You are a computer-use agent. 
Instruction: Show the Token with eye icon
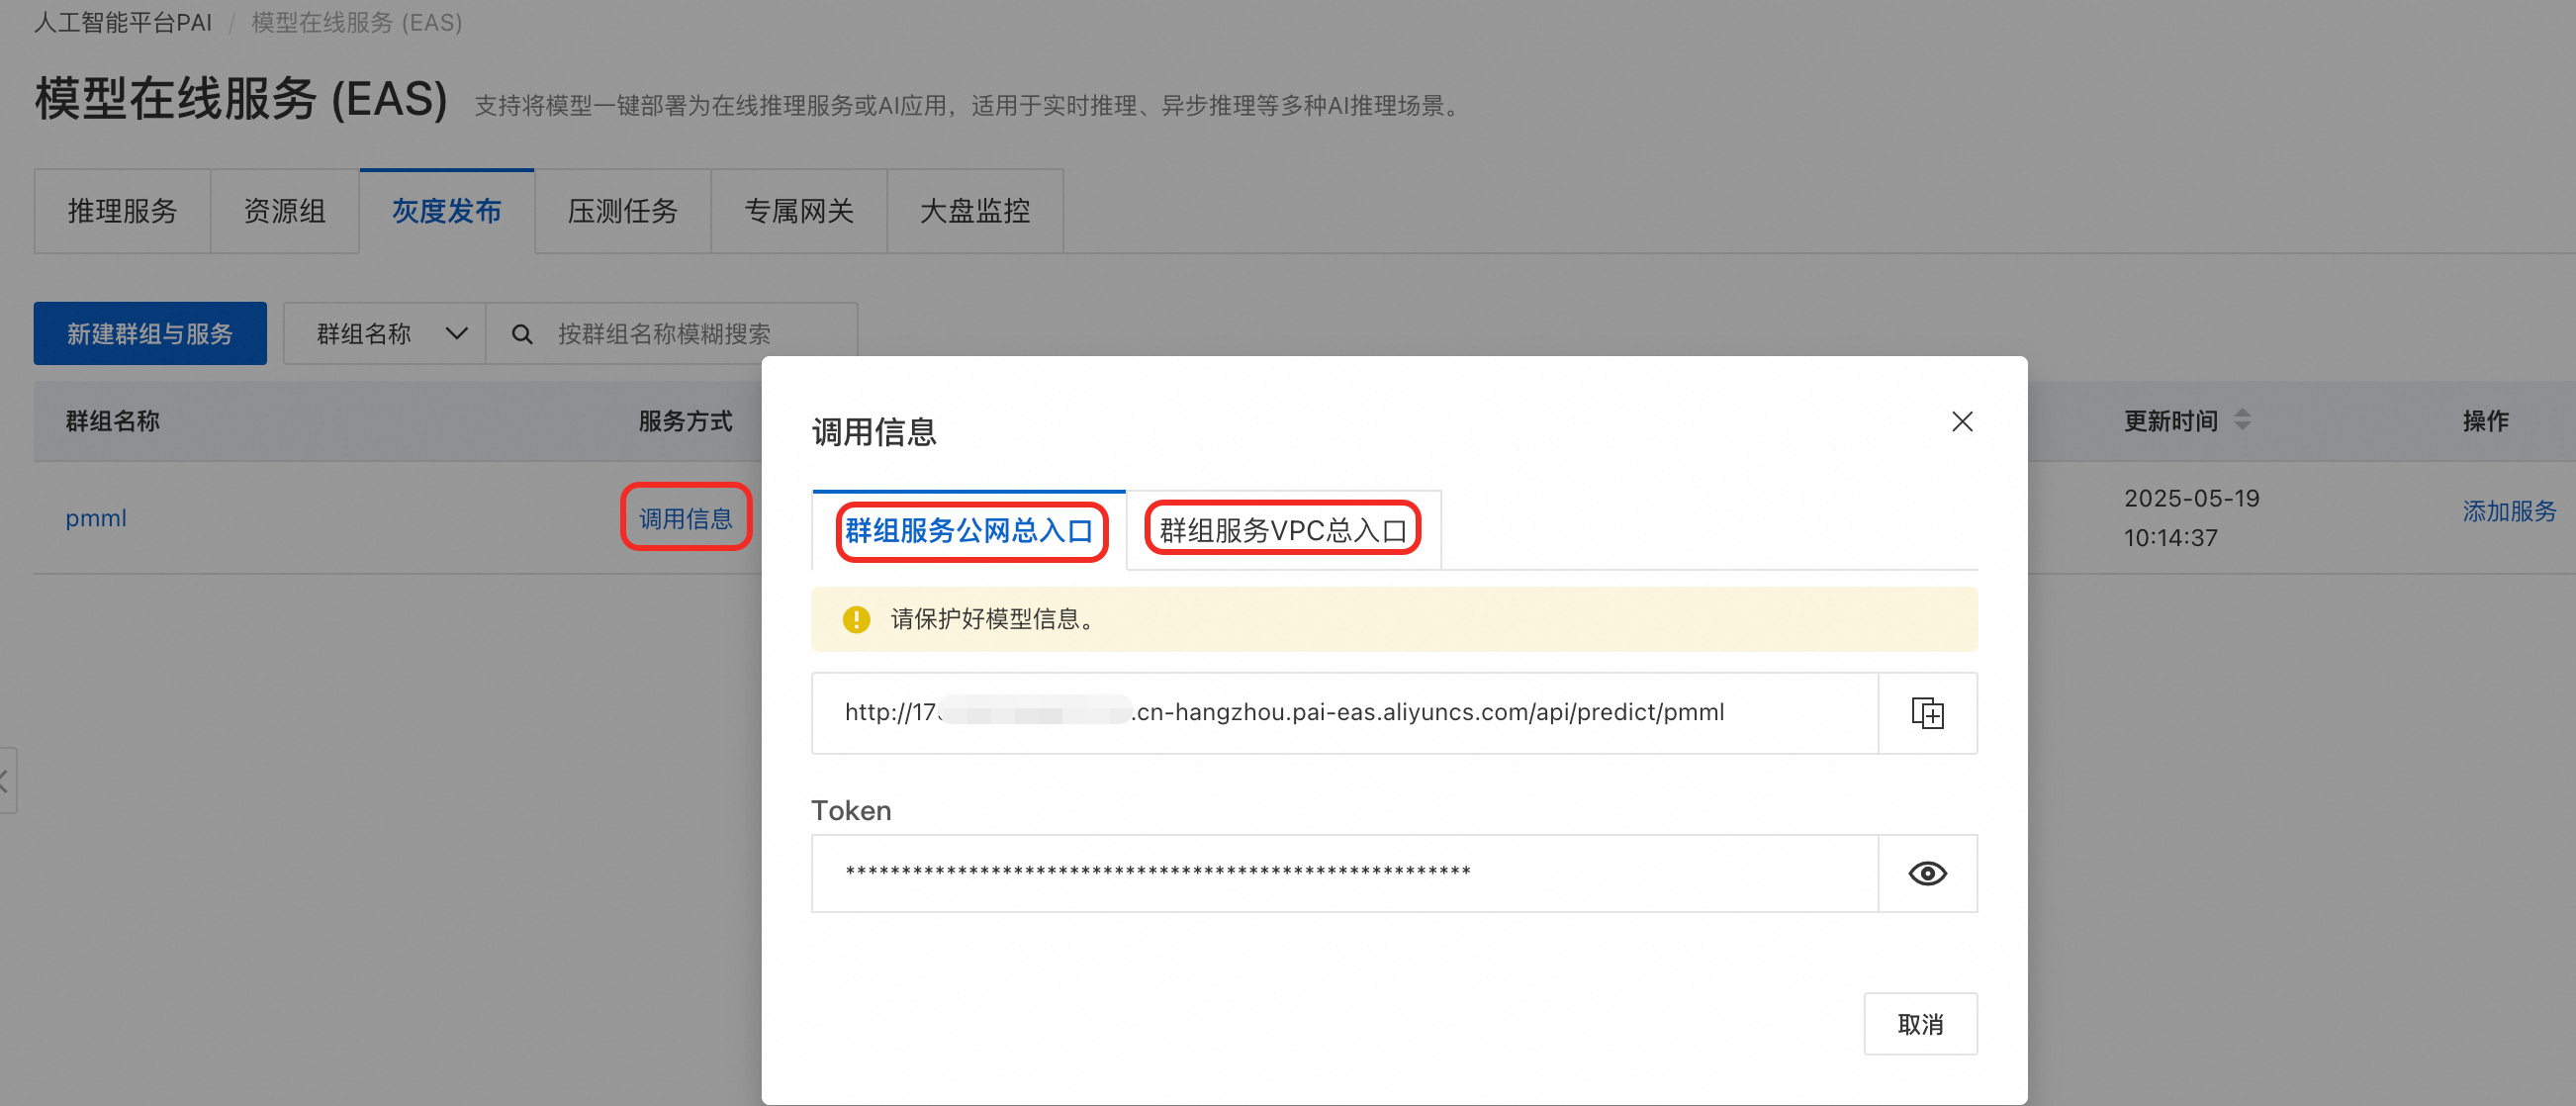(x=1926, y=873)
